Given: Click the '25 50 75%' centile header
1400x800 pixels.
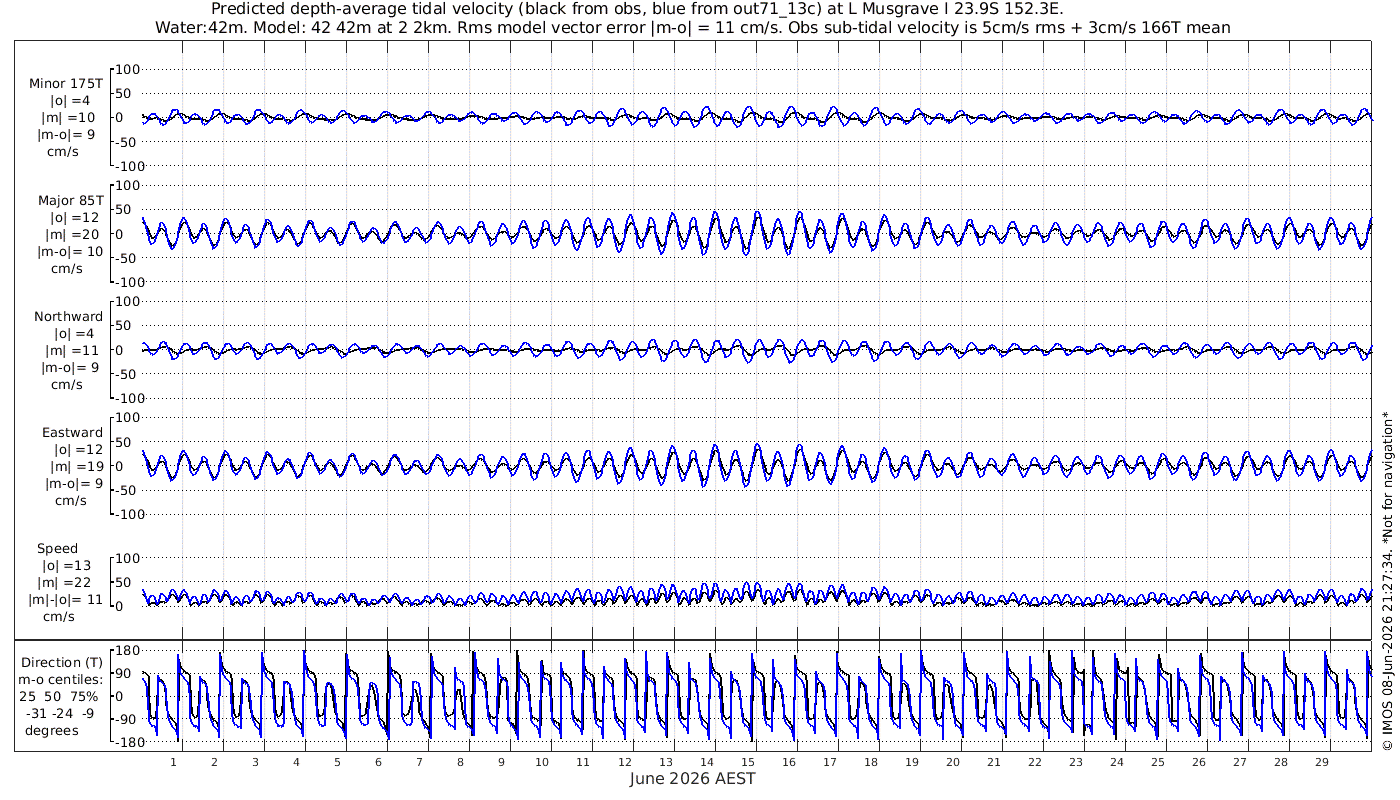Looking at the screenshot, I should tap(61, 696).
